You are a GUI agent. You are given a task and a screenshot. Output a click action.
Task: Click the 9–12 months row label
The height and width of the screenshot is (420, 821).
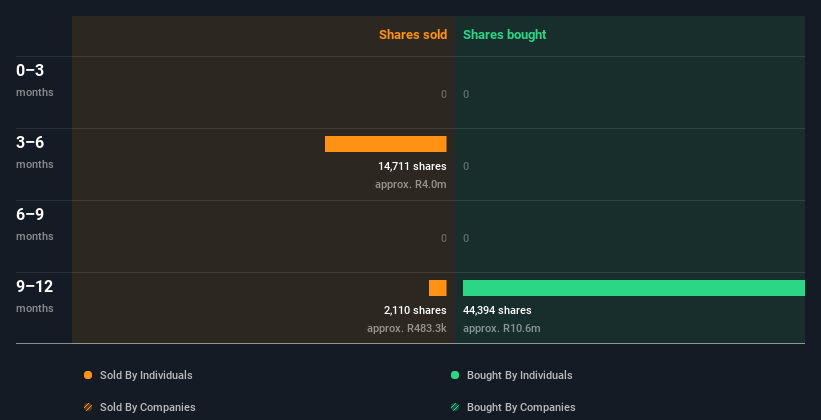[x=35, y=296]
